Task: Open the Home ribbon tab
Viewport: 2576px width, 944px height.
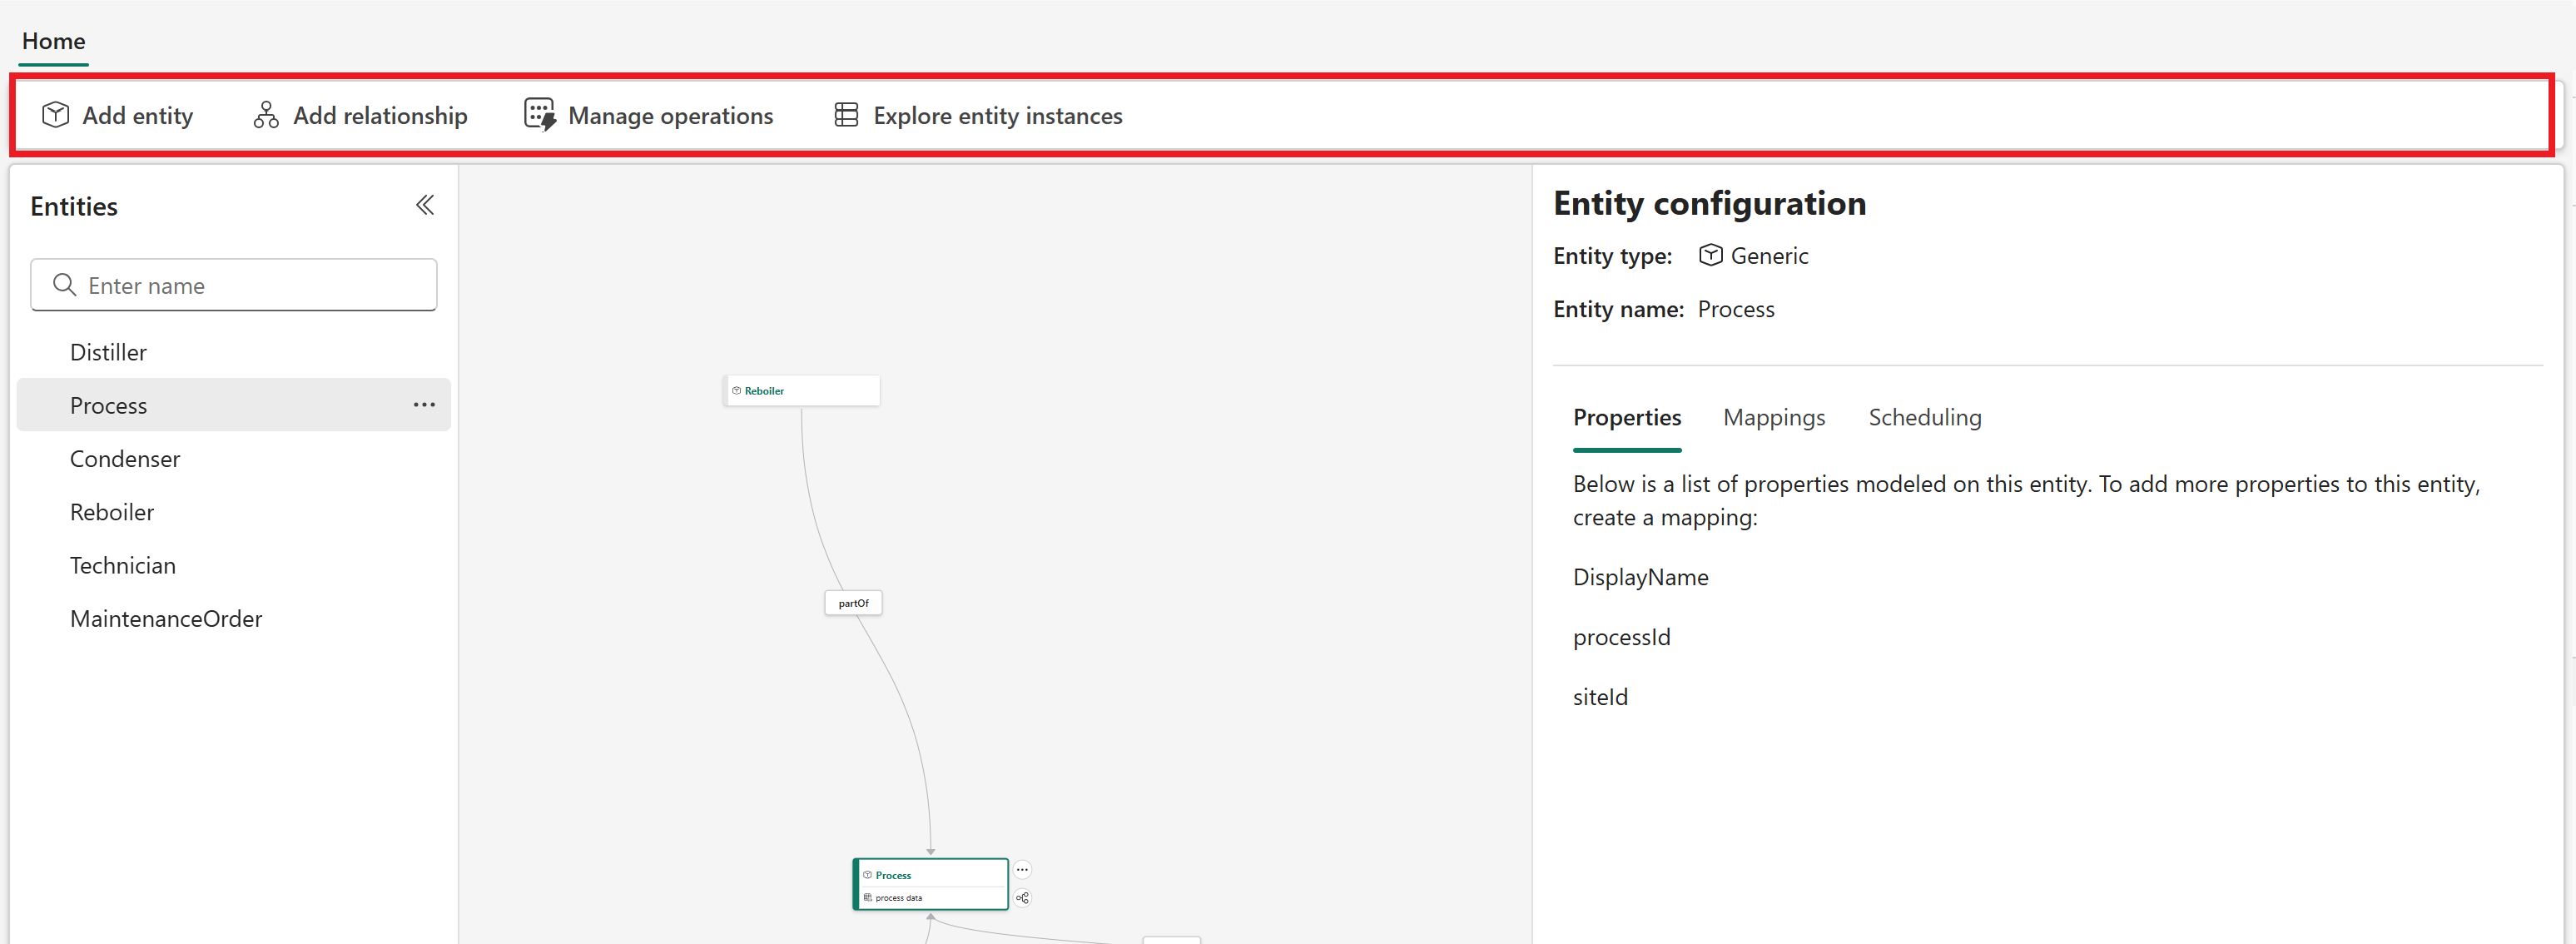Action: pyautogui.click(x=54, y=41)
